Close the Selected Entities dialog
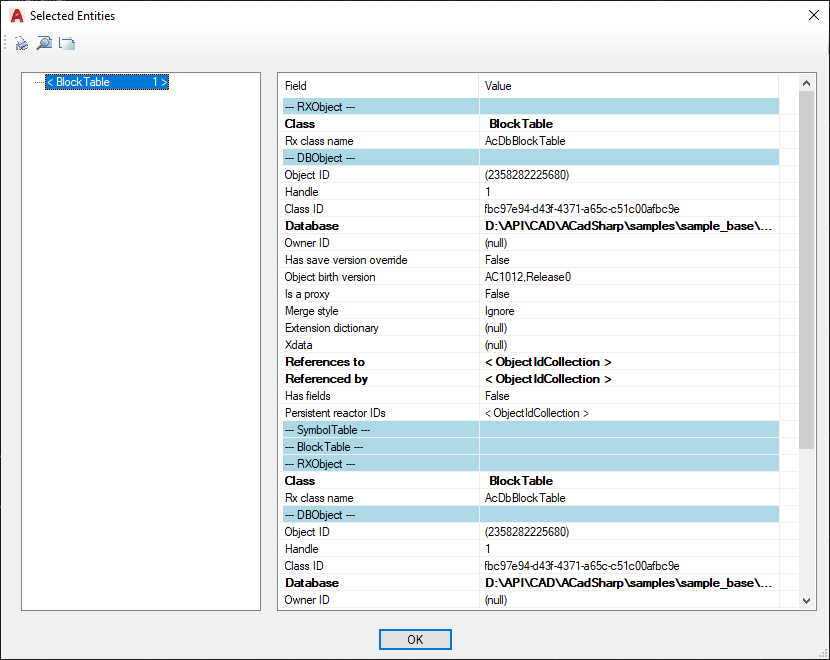The image size is (830, 660). [x=812, y=16]
